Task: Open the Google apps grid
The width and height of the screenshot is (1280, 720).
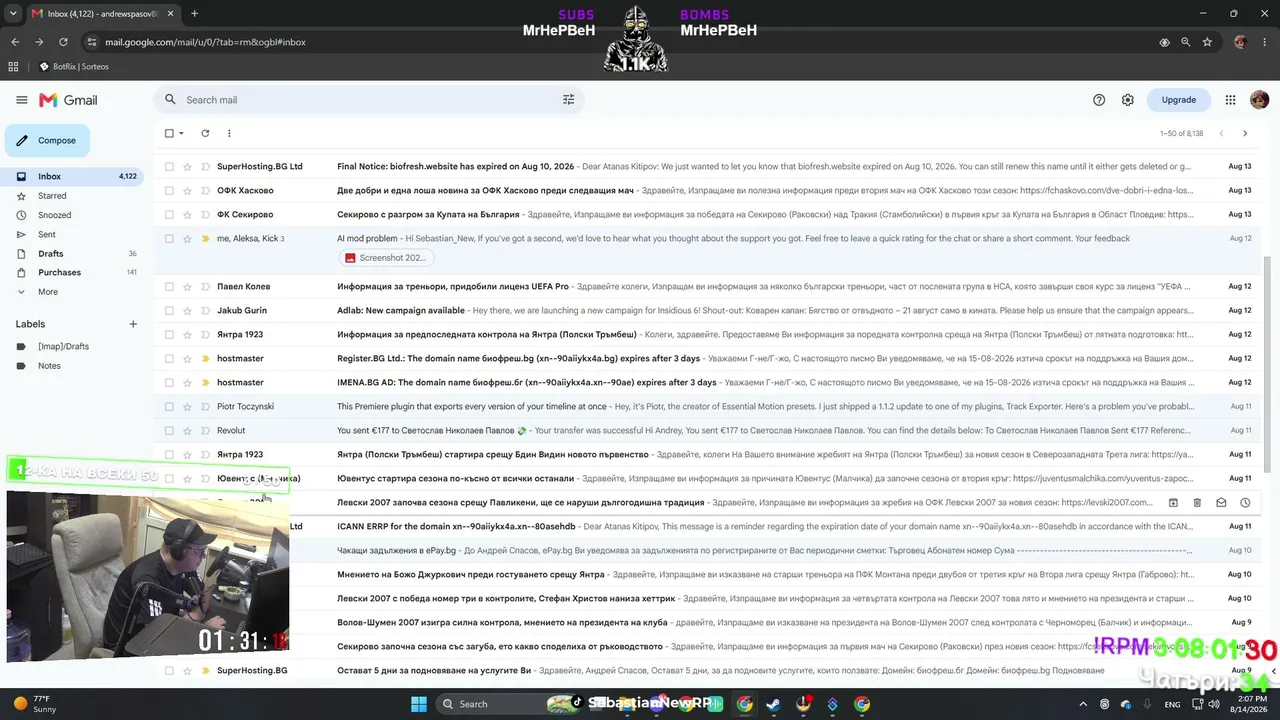Action: click(1231, 100)
